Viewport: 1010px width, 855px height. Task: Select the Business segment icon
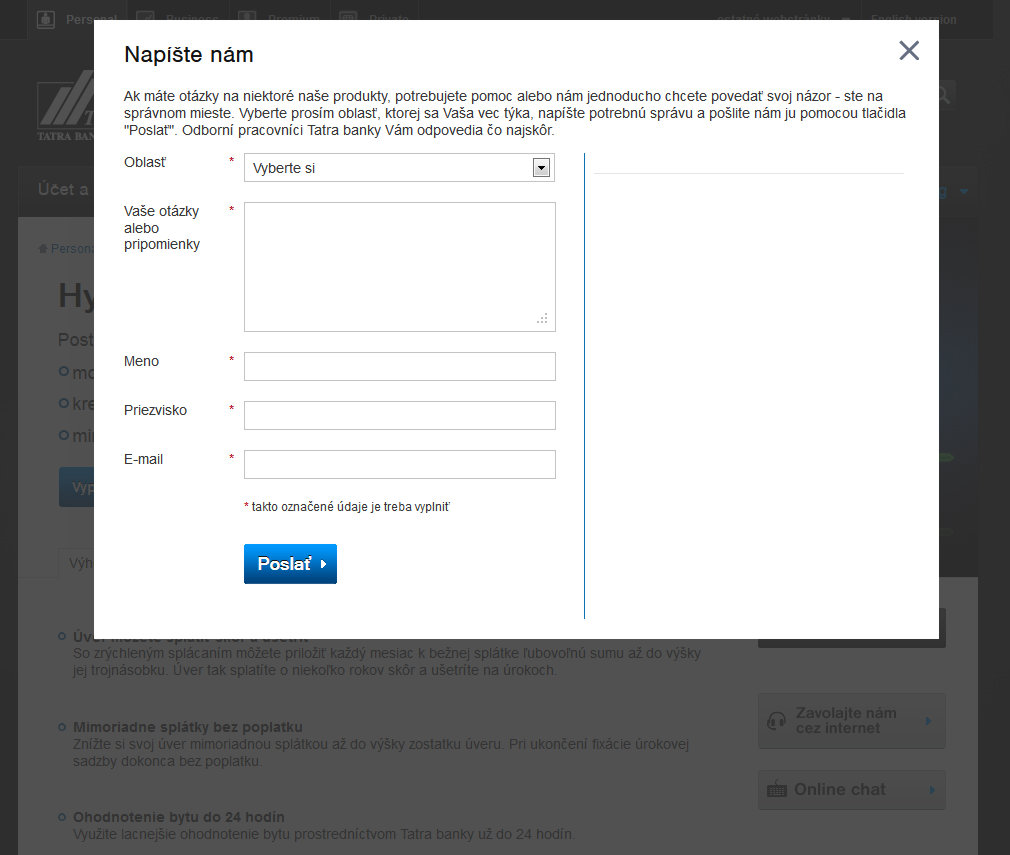point(145,19)
